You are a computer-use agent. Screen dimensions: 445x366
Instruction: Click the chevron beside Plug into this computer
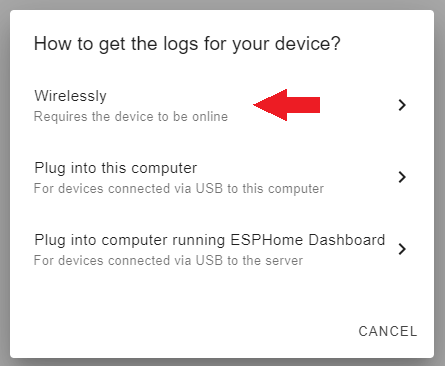[x=402, y=177]
